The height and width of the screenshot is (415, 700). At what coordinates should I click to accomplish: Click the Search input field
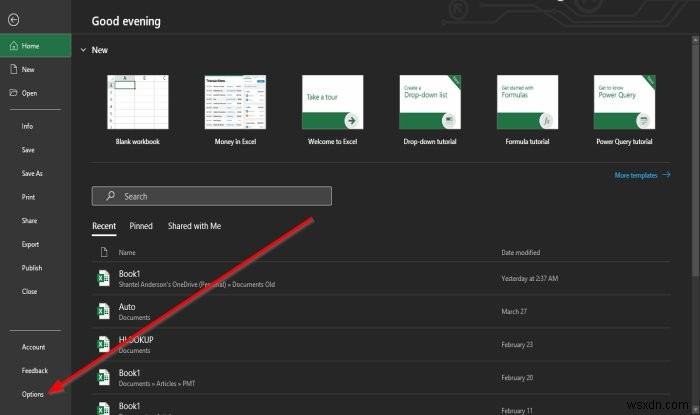pos(212,196)
